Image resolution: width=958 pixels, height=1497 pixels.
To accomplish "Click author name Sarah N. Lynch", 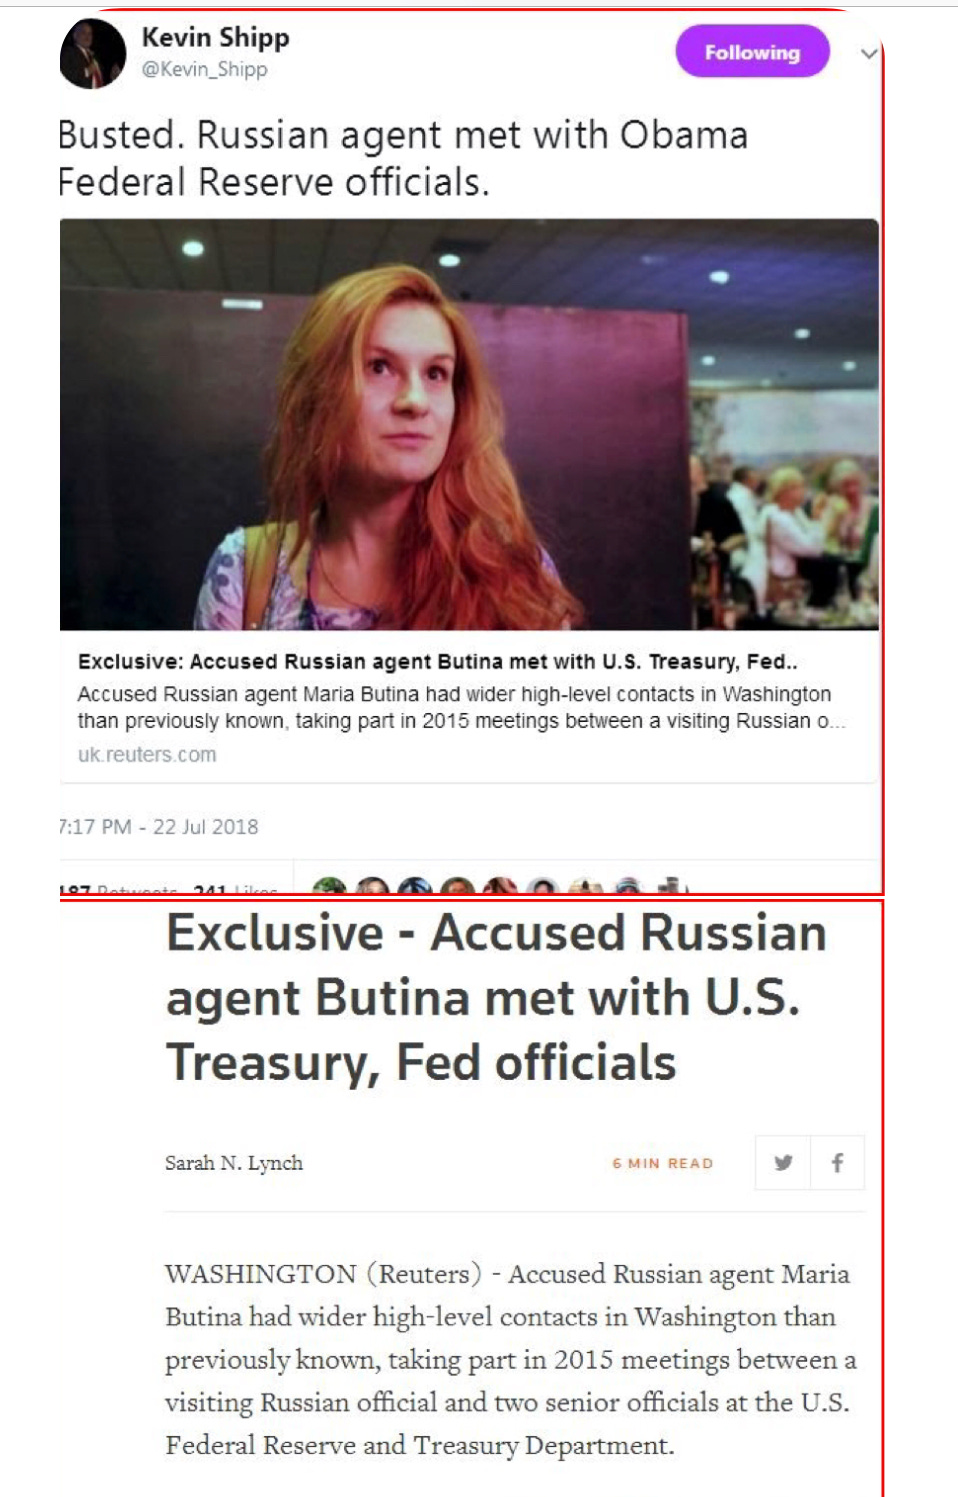I will (x=234, y=1162).
